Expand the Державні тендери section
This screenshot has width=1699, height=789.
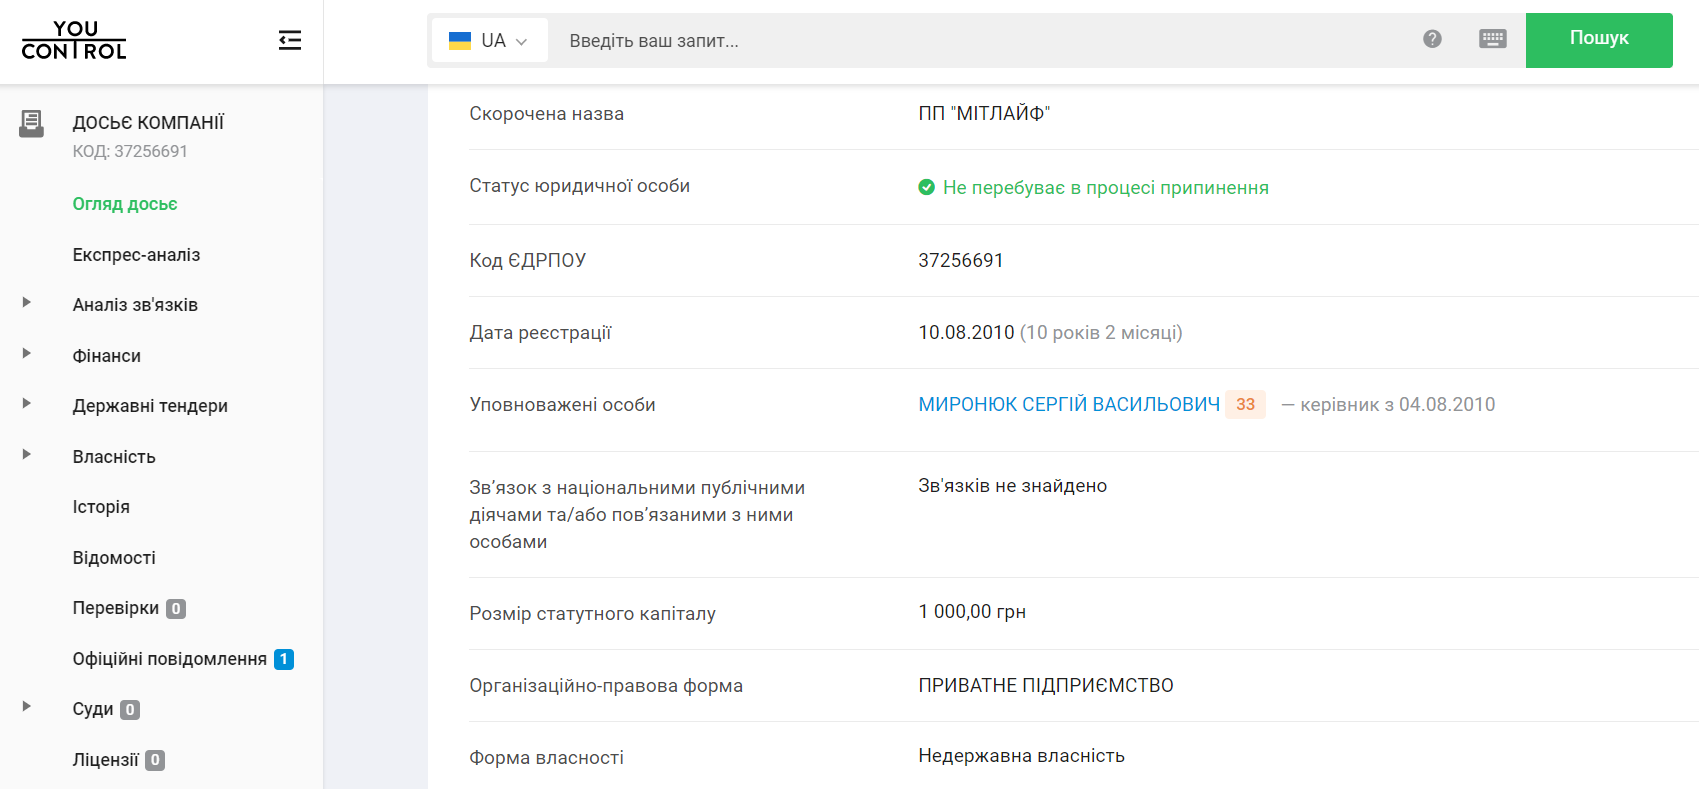[x=27, y=403]
